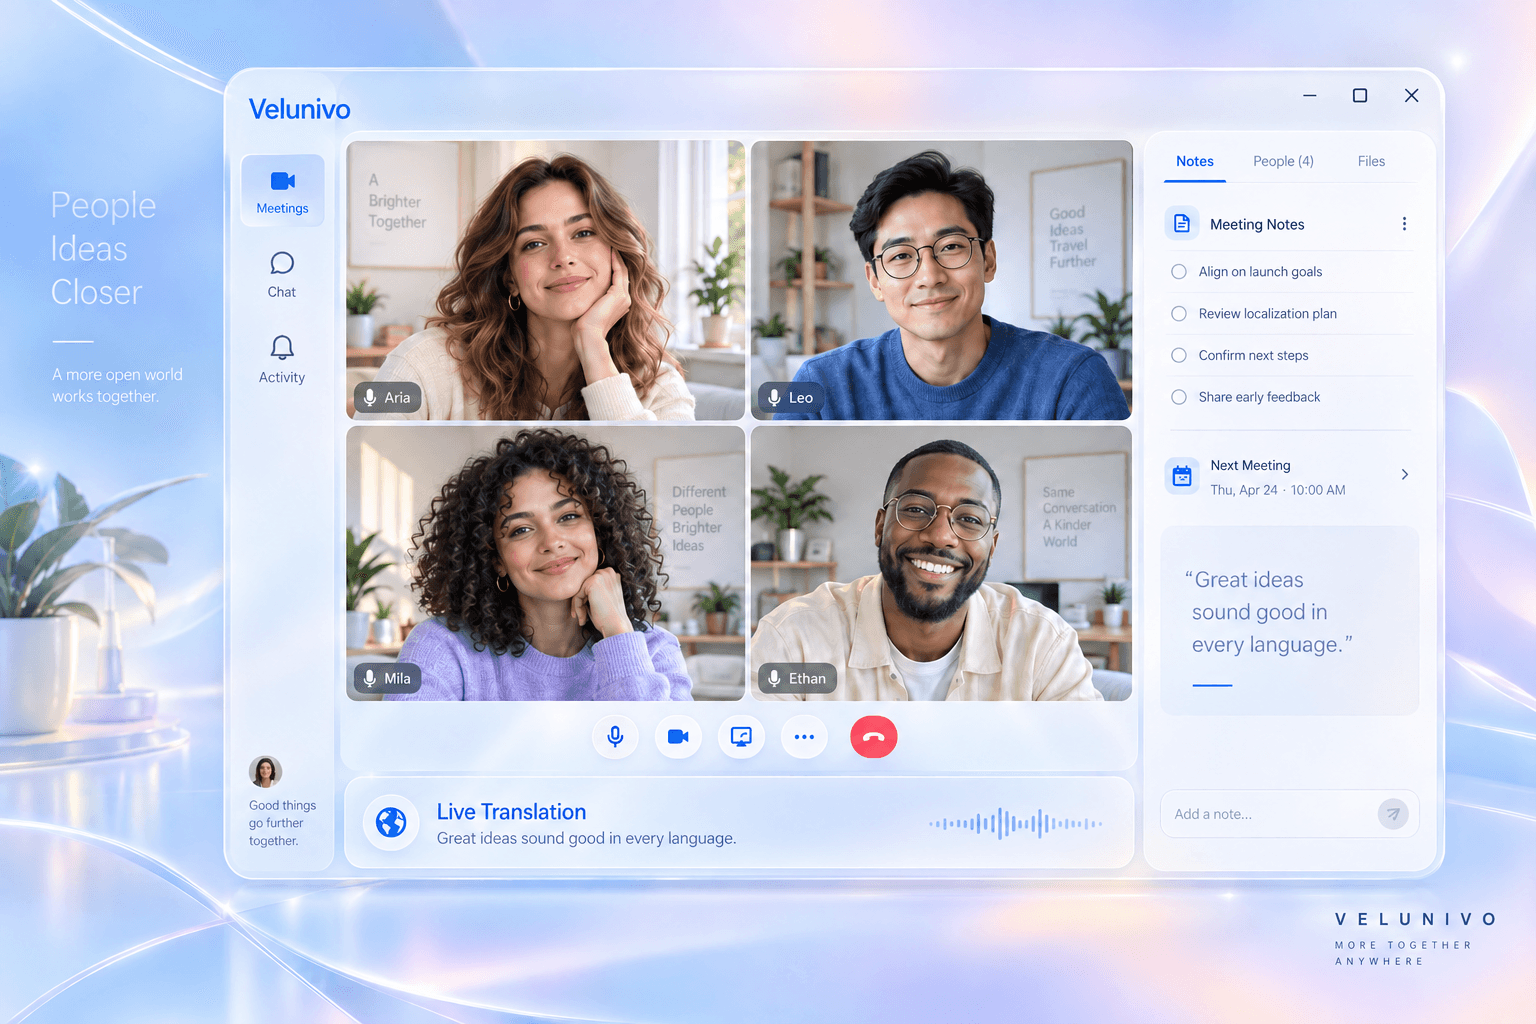This screenshot has height=1024, width=1536.
Task: Open the Meetings section in sidebar
Action: (283, 191)
